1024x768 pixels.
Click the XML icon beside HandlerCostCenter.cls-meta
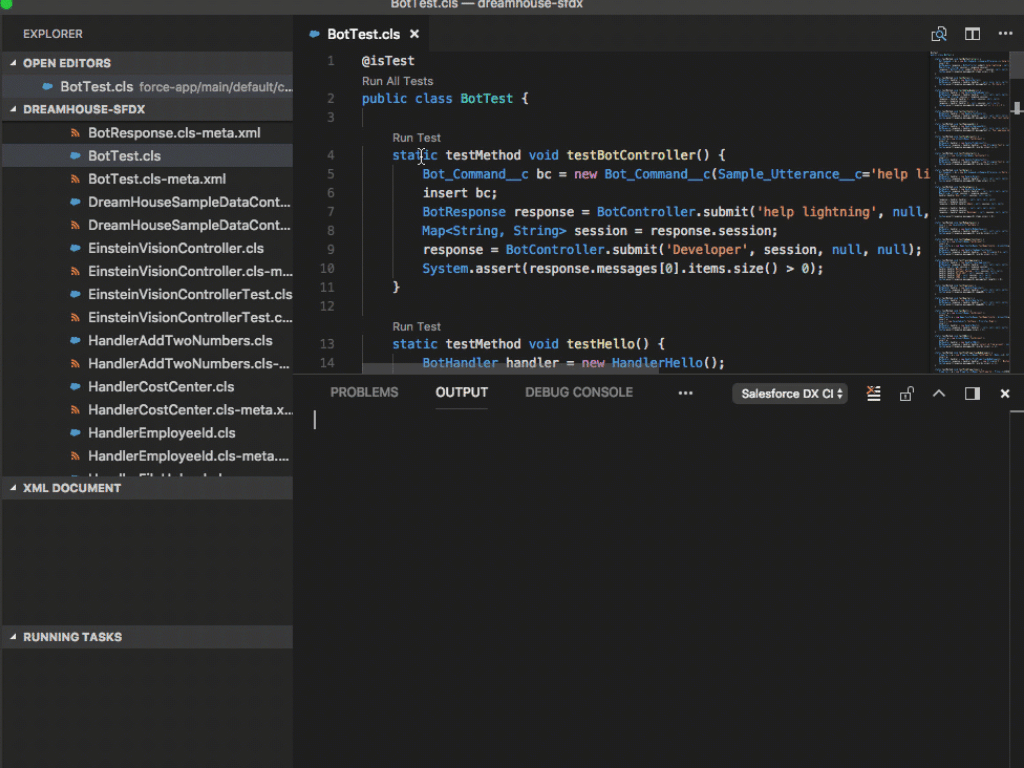click(75, 410)
